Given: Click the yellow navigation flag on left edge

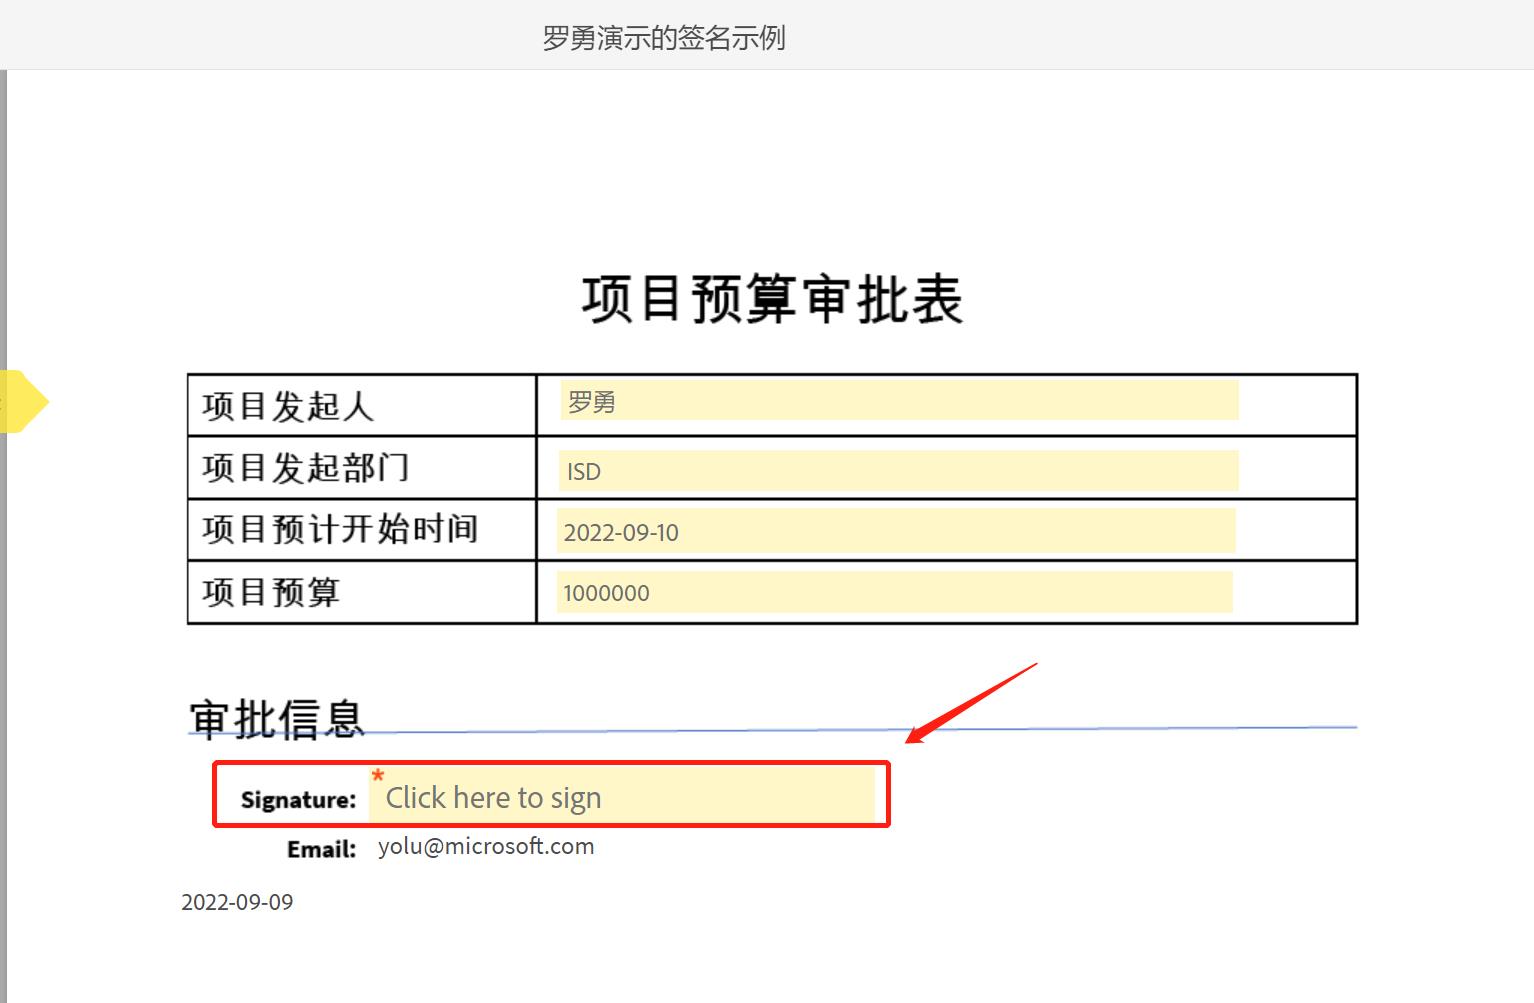Looking at the screenshot, I should click(24, 401).
